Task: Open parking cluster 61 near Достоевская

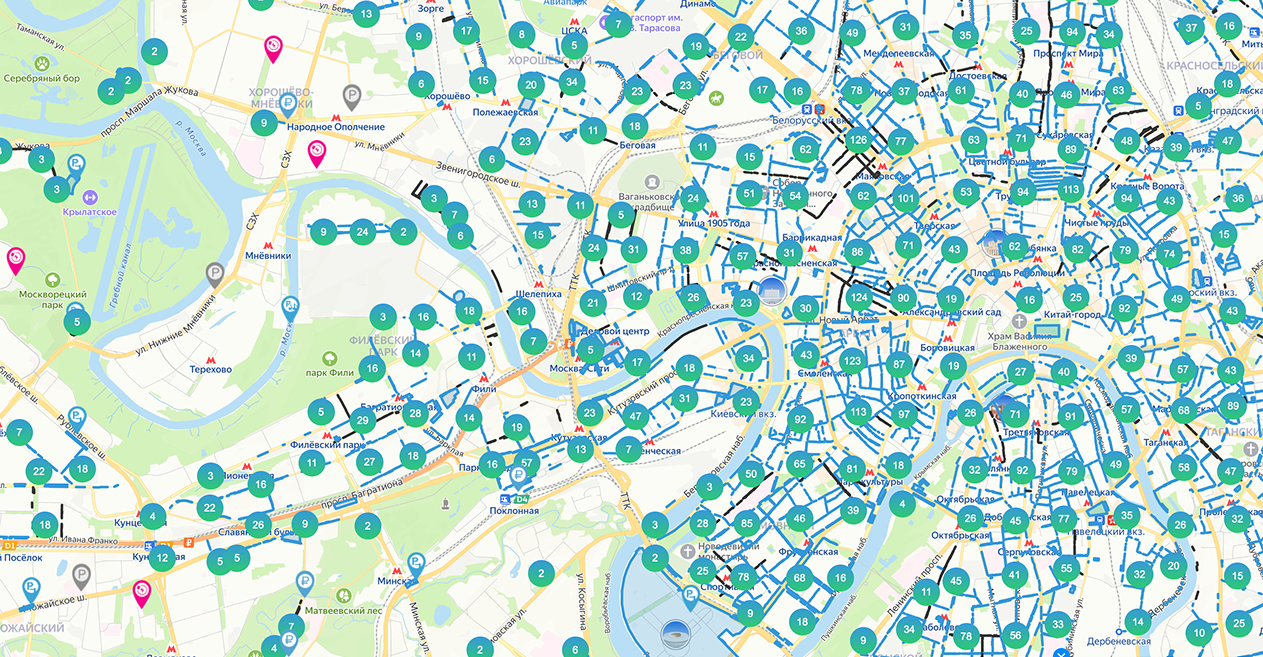Action: (x=961, y=91)
